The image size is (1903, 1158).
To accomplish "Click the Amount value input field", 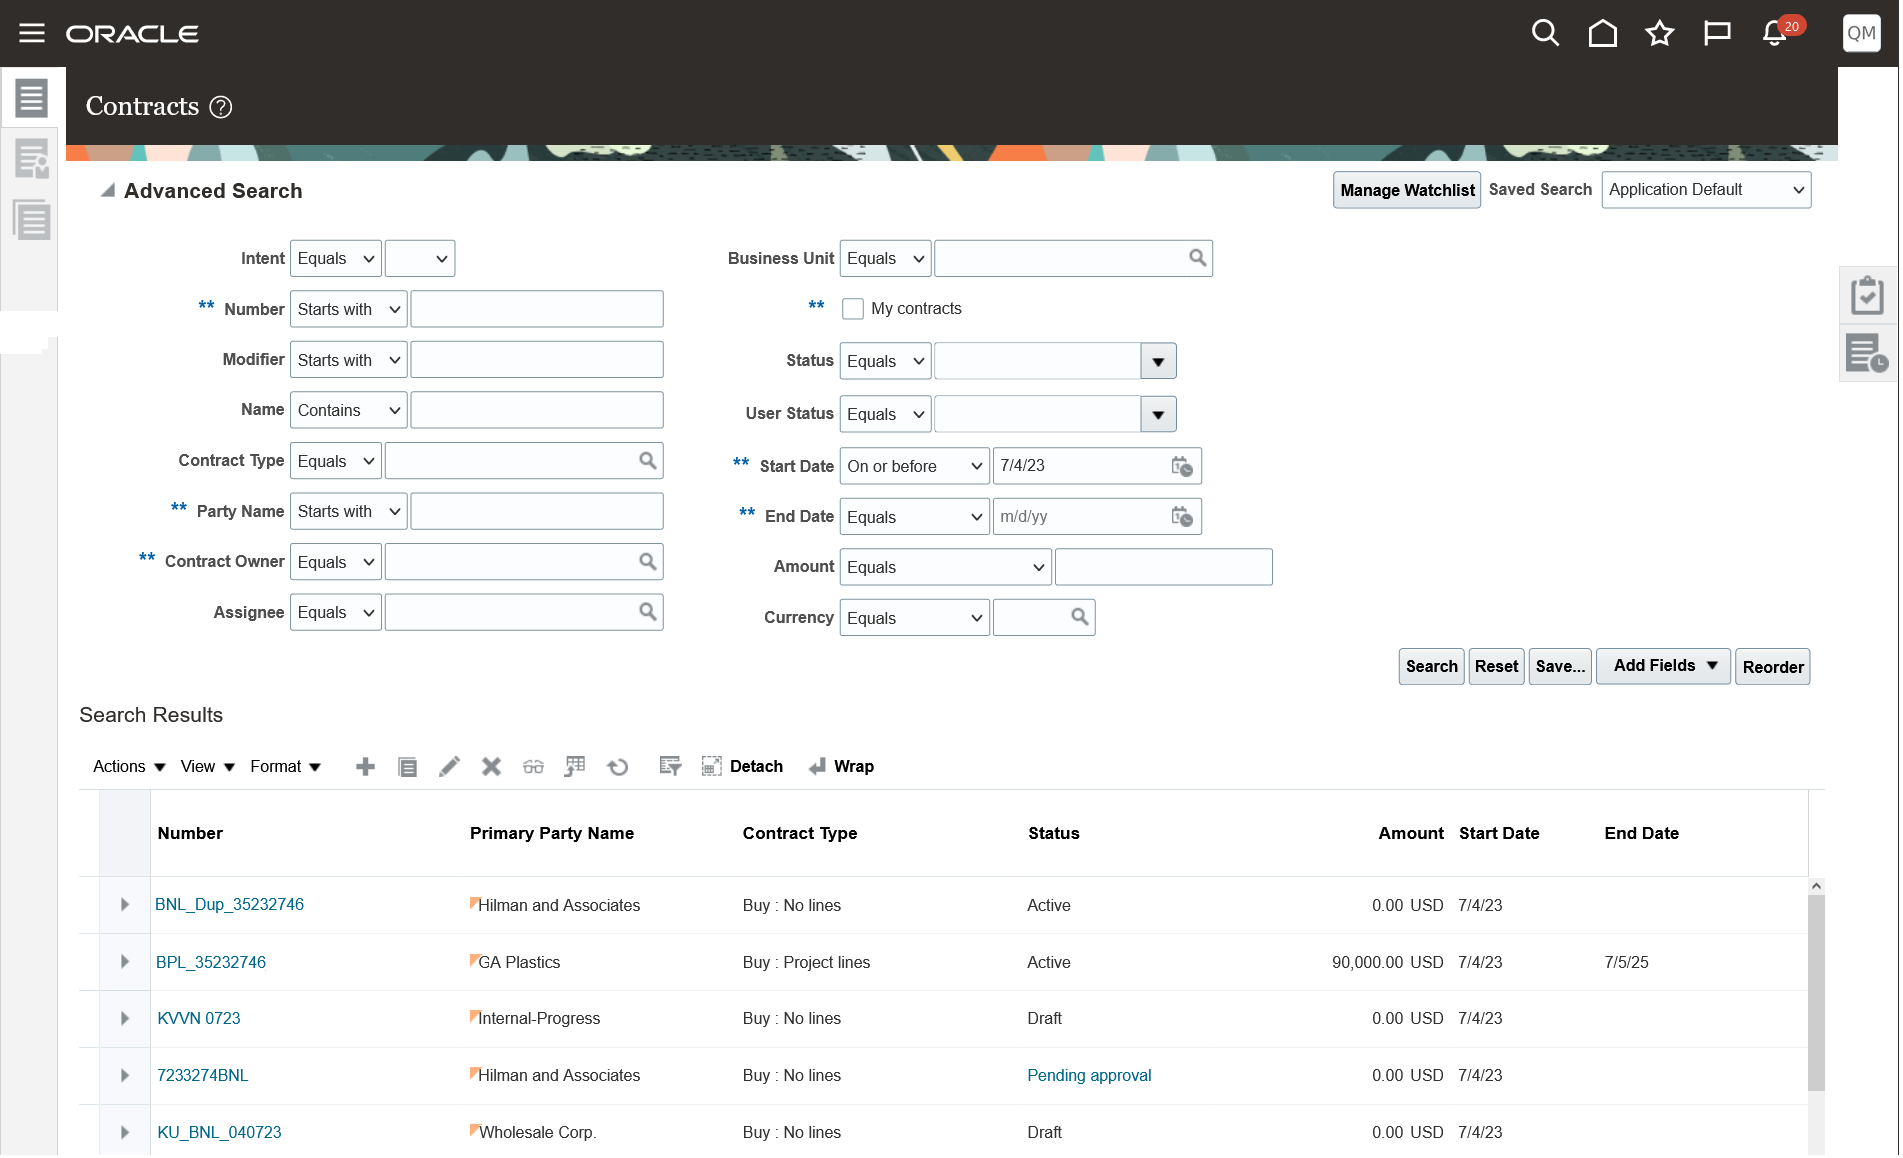I will (x=1163, y=568).
